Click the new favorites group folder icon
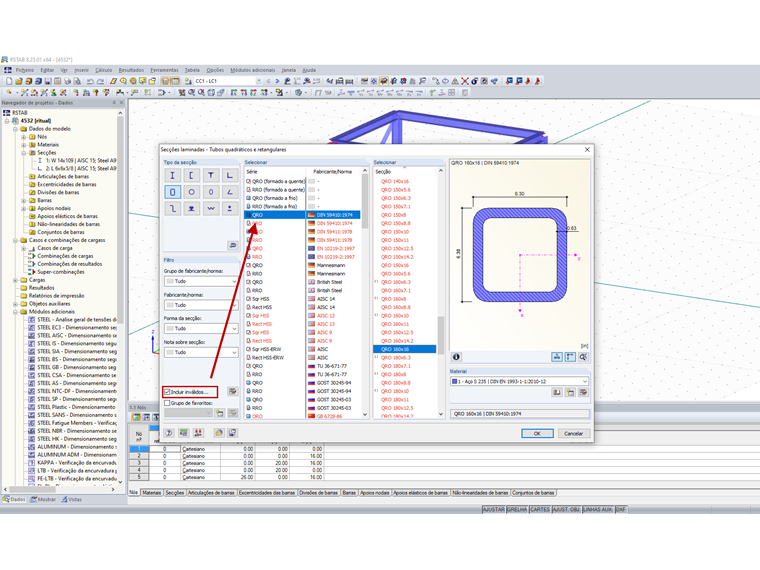 pos(220,413)
